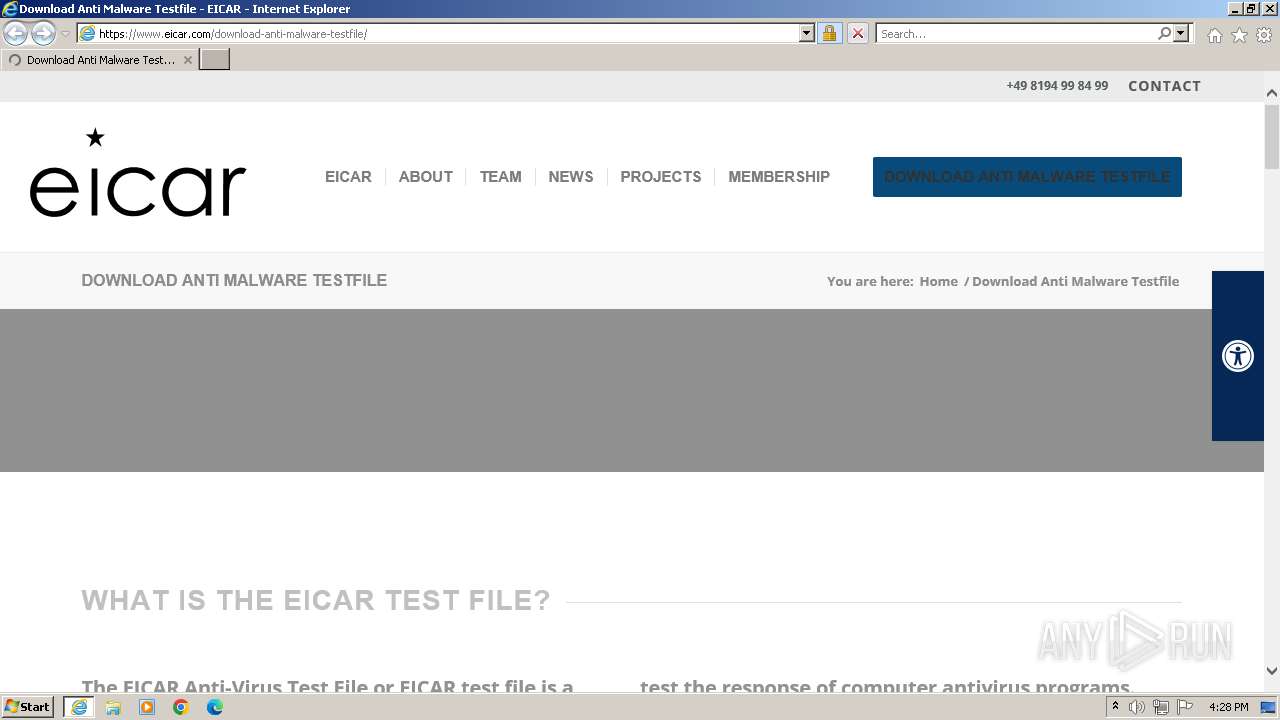The image size is (1280, 720).
Task: Open the Chrome taskbar icon
Action: tap(181, 707)
